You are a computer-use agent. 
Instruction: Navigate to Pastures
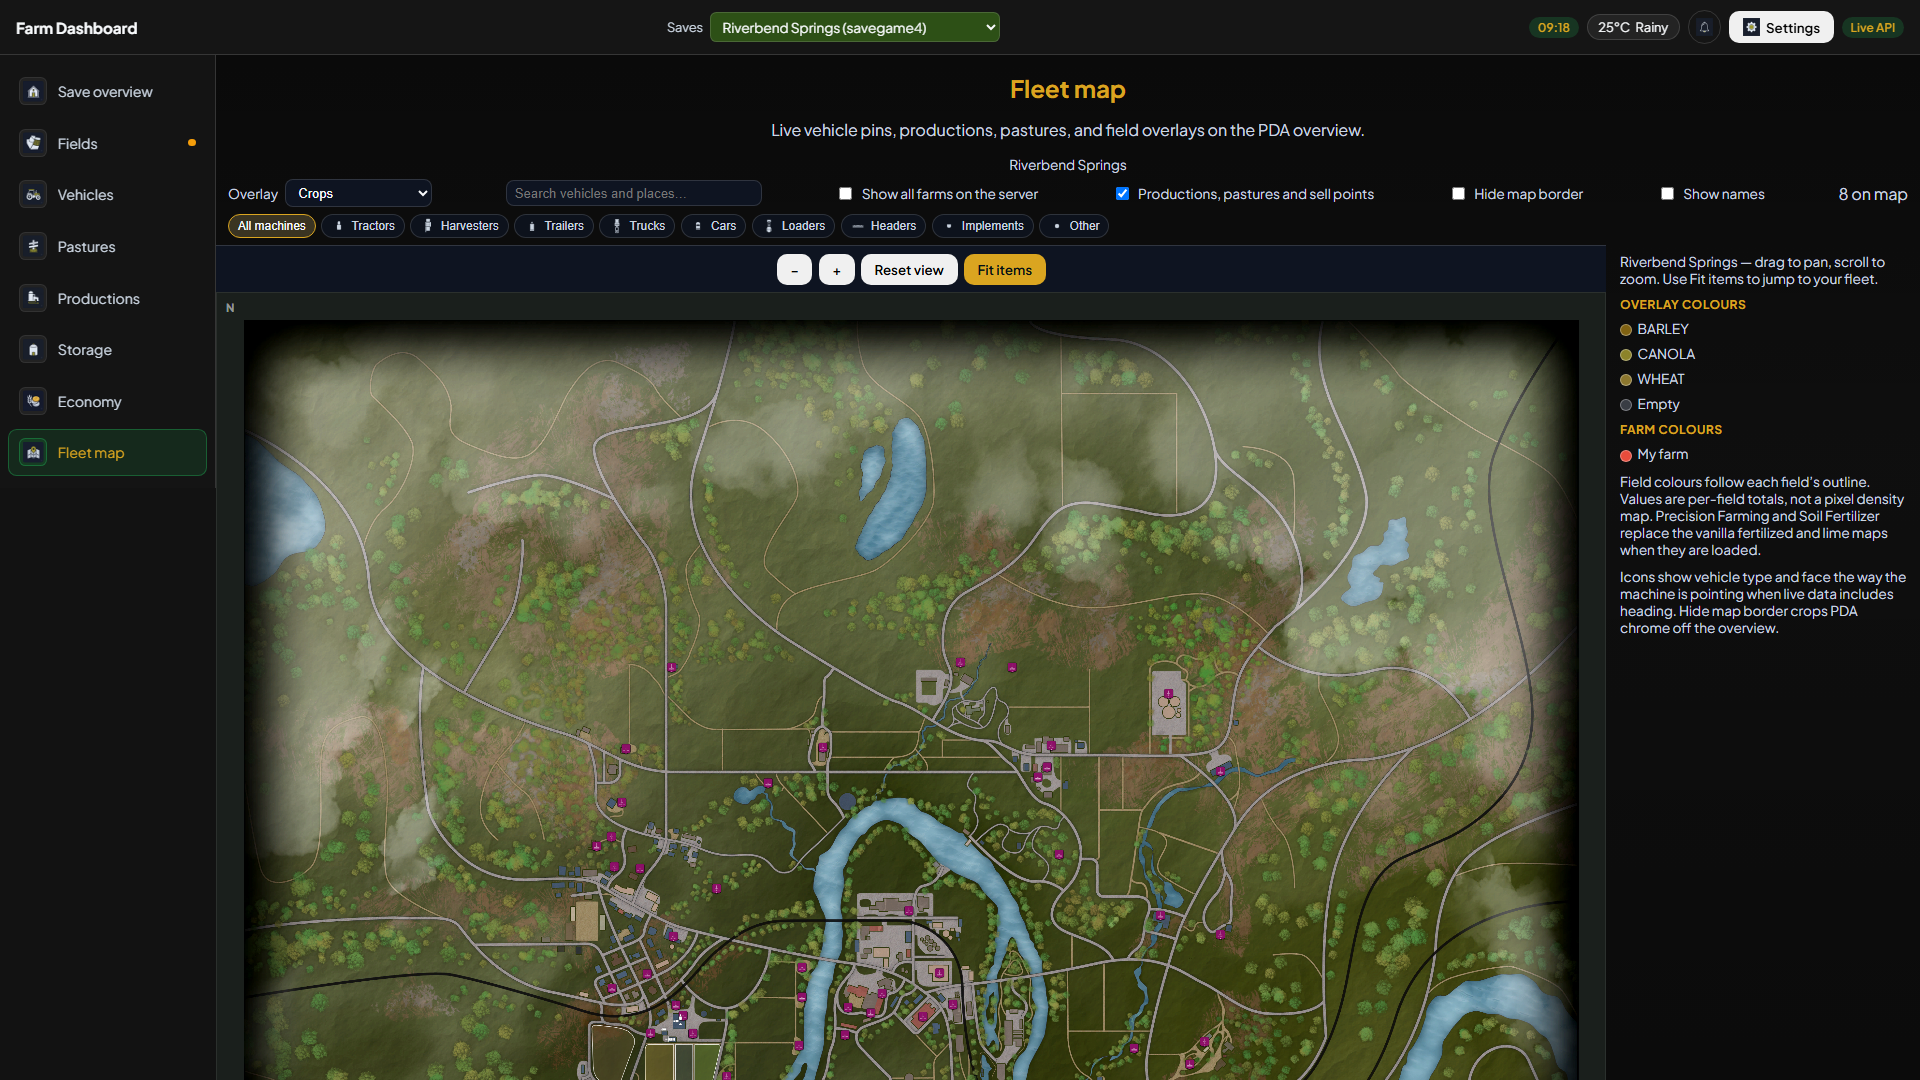coord(108,247)
